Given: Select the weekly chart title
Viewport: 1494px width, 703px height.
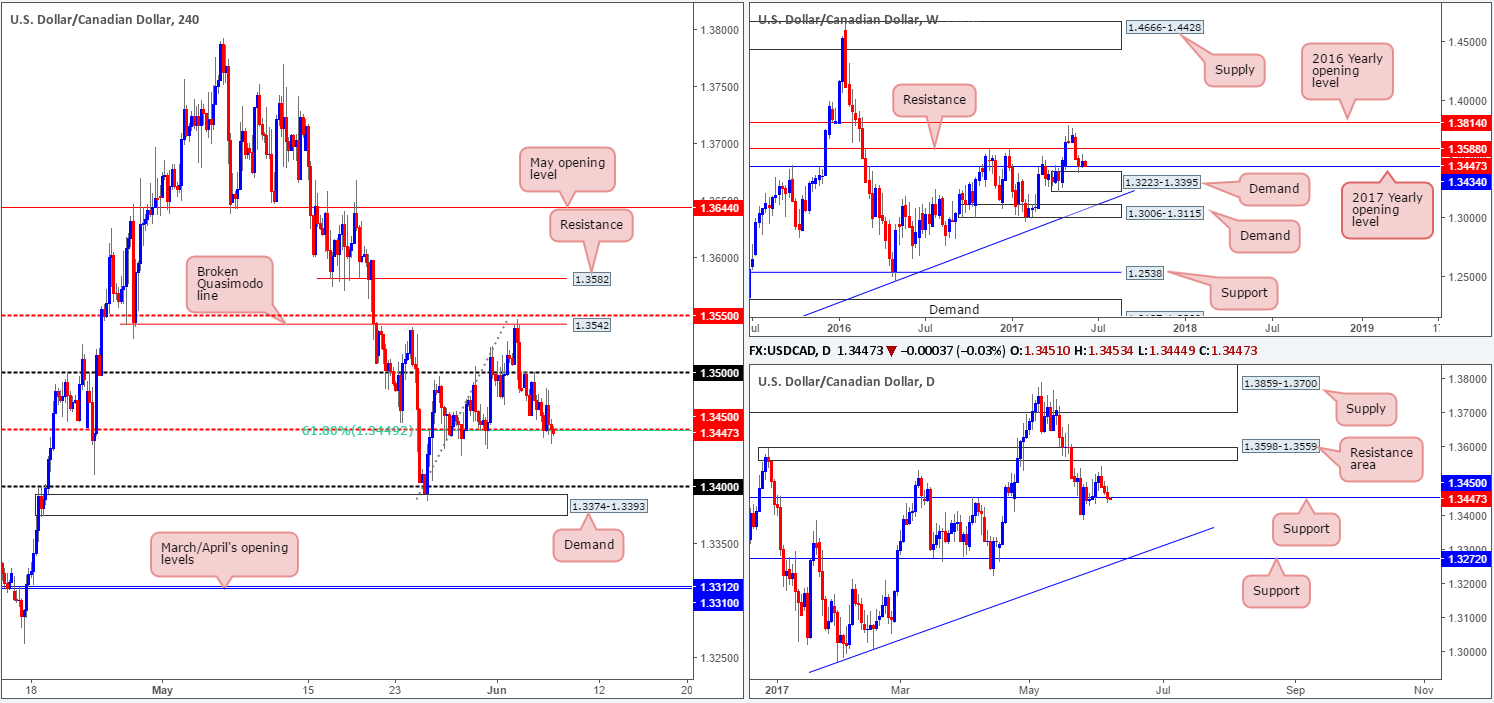Looking at the screenshot, I should pyautogui.click(x=848, y=18).
